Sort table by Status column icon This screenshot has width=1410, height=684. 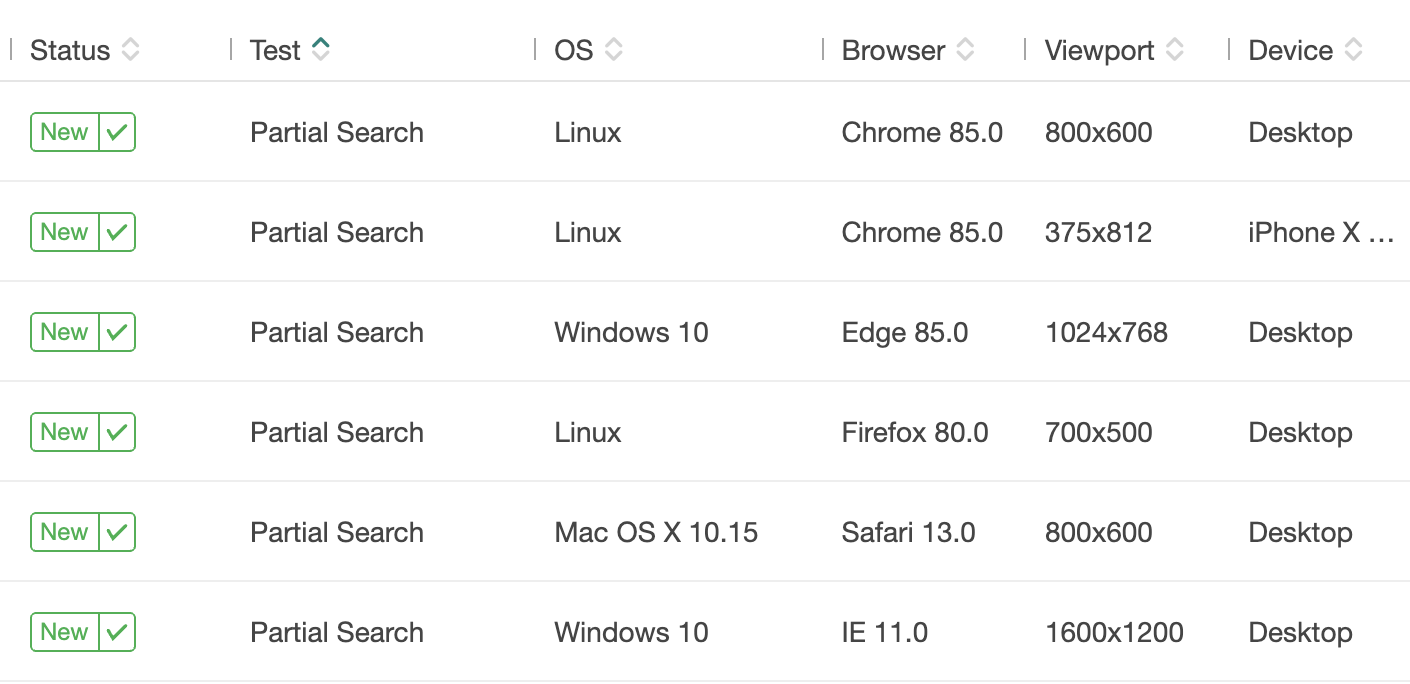click(x=130, y=50)
